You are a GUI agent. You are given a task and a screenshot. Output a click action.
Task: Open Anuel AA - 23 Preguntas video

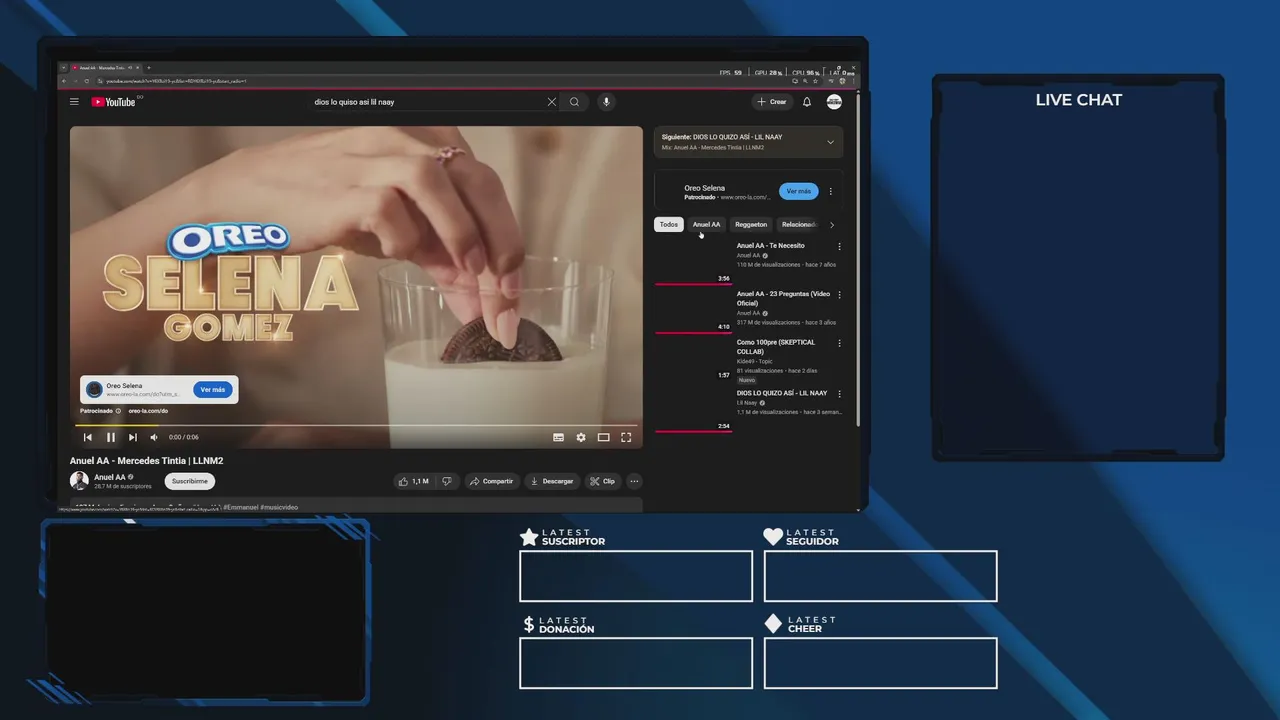[x=783, y=298]
